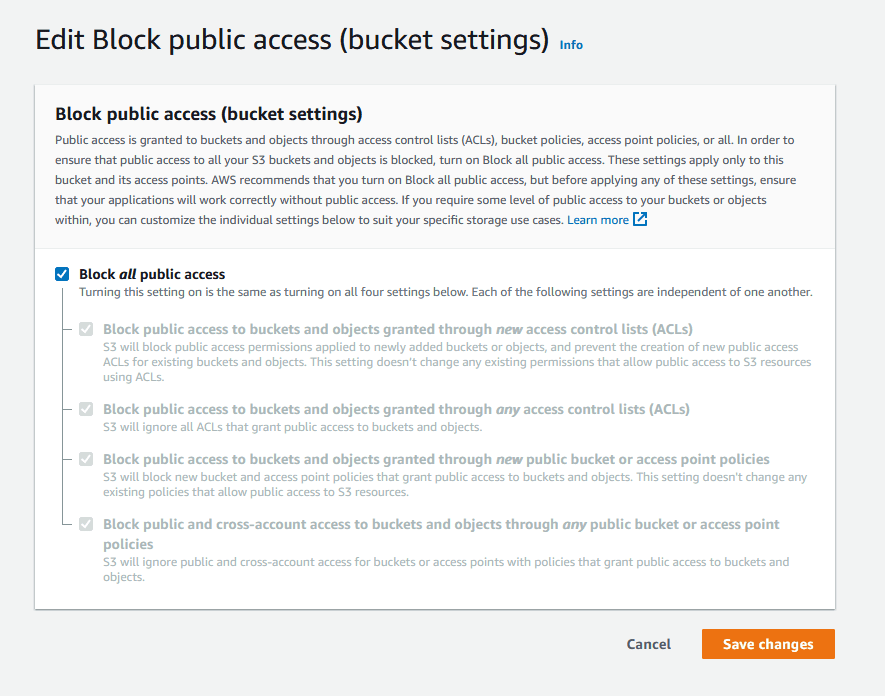Toggle checkbox for new public bucket policies

(86, 459)
